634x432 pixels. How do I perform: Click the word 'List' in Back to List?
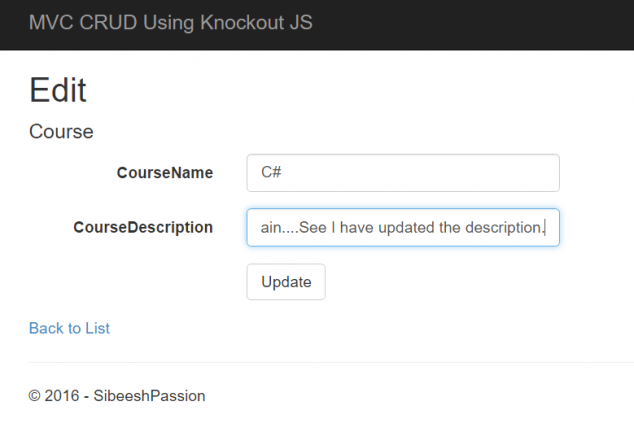97,328
